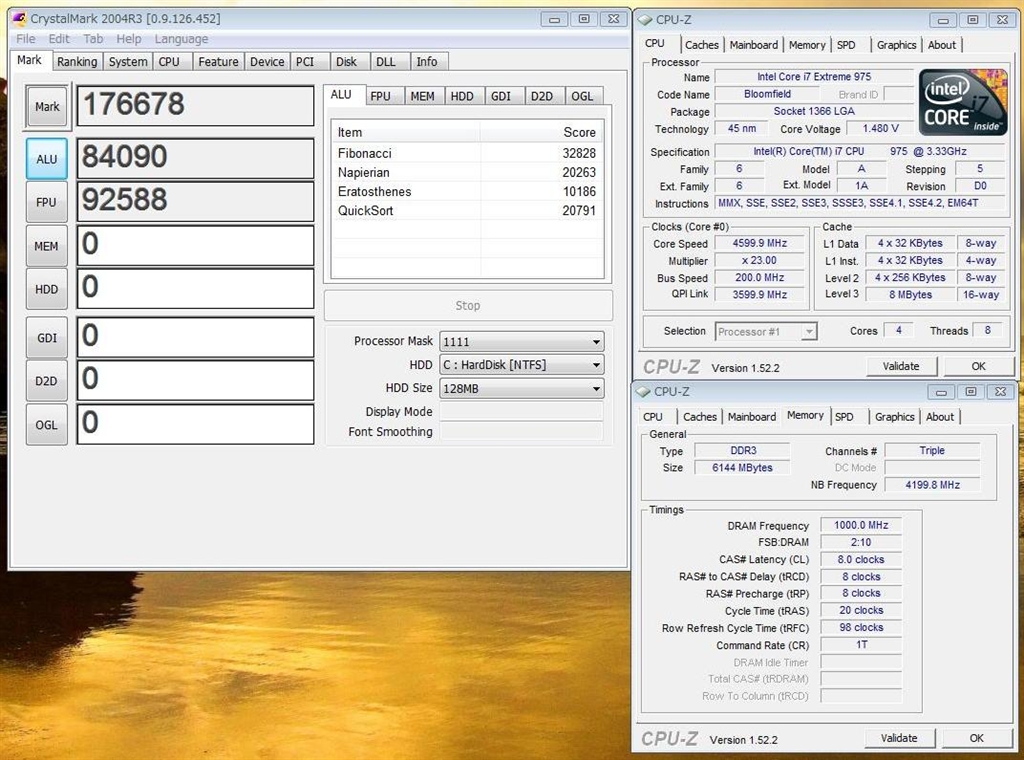
Task: Select the OGL results tab
Action: click(582, 96)
